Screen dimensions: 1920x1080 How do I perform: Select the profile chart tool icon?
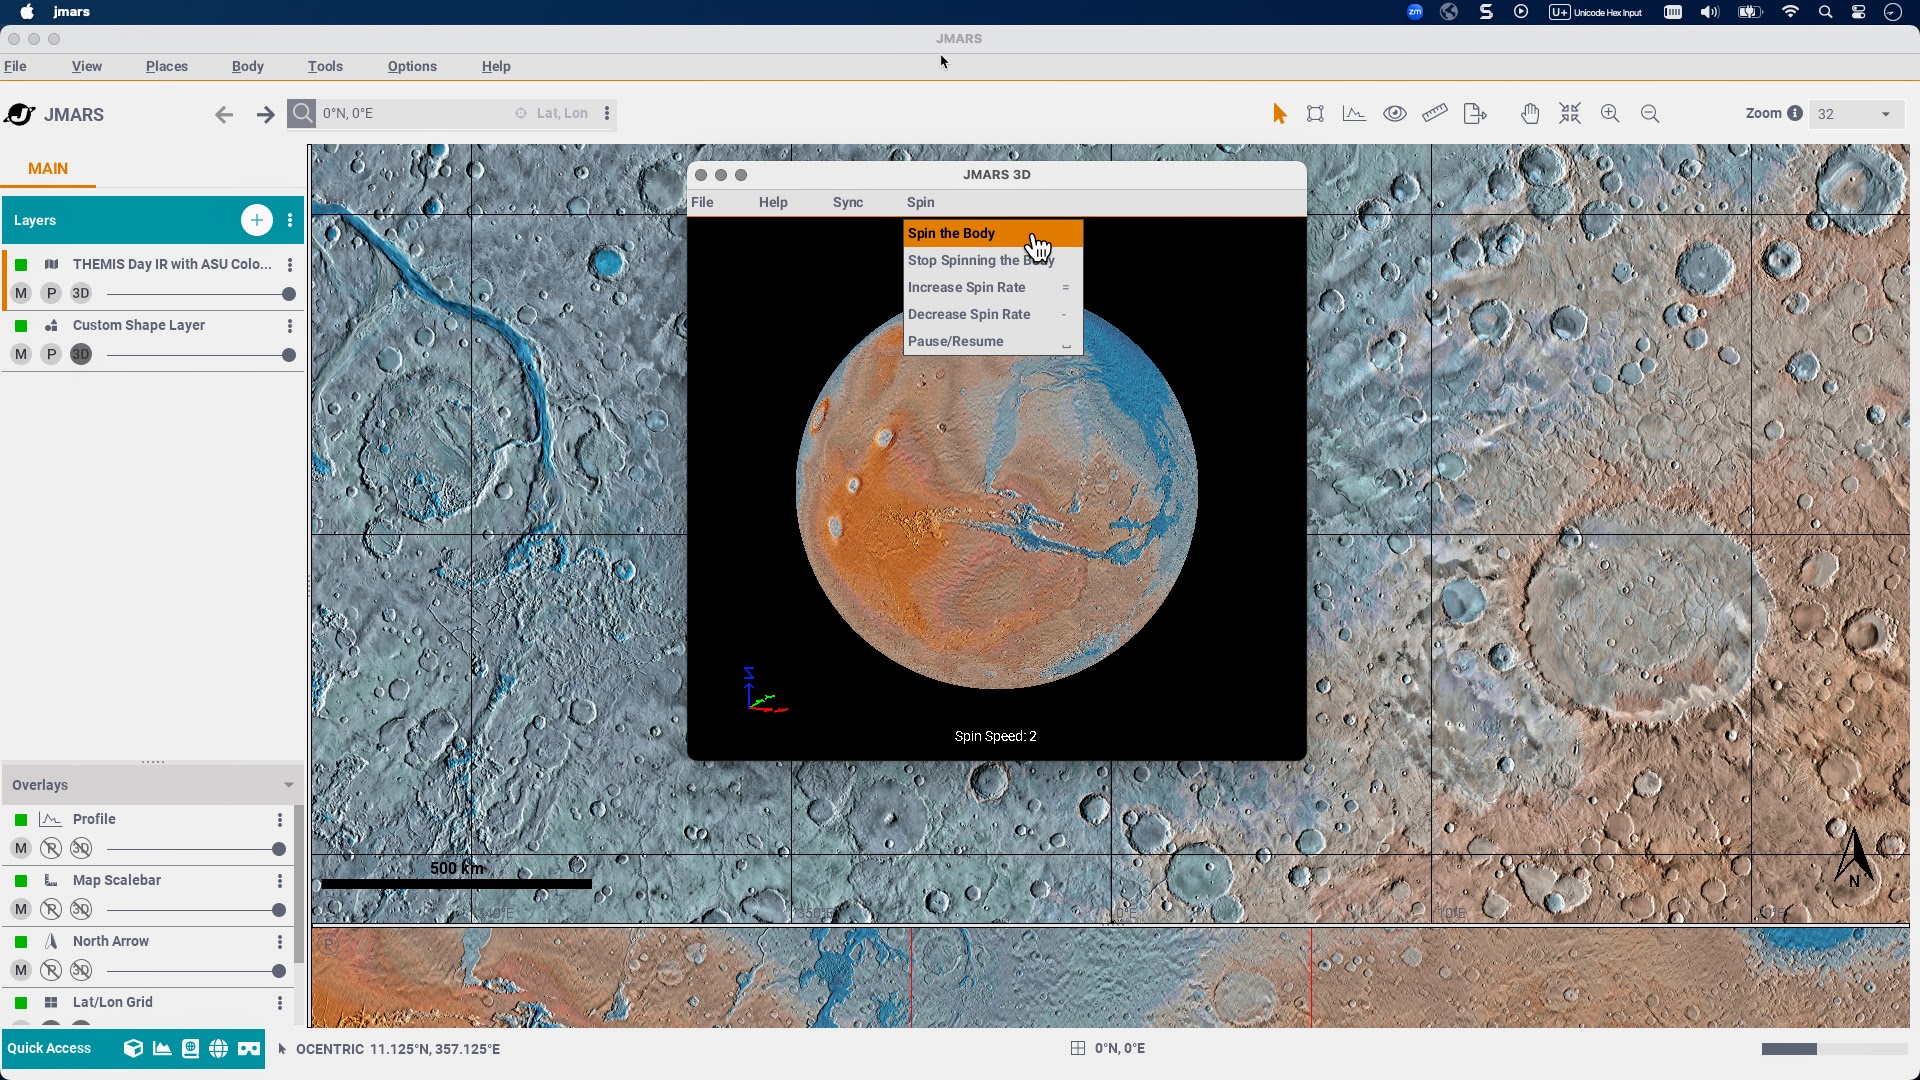(x=1354, y=114)
